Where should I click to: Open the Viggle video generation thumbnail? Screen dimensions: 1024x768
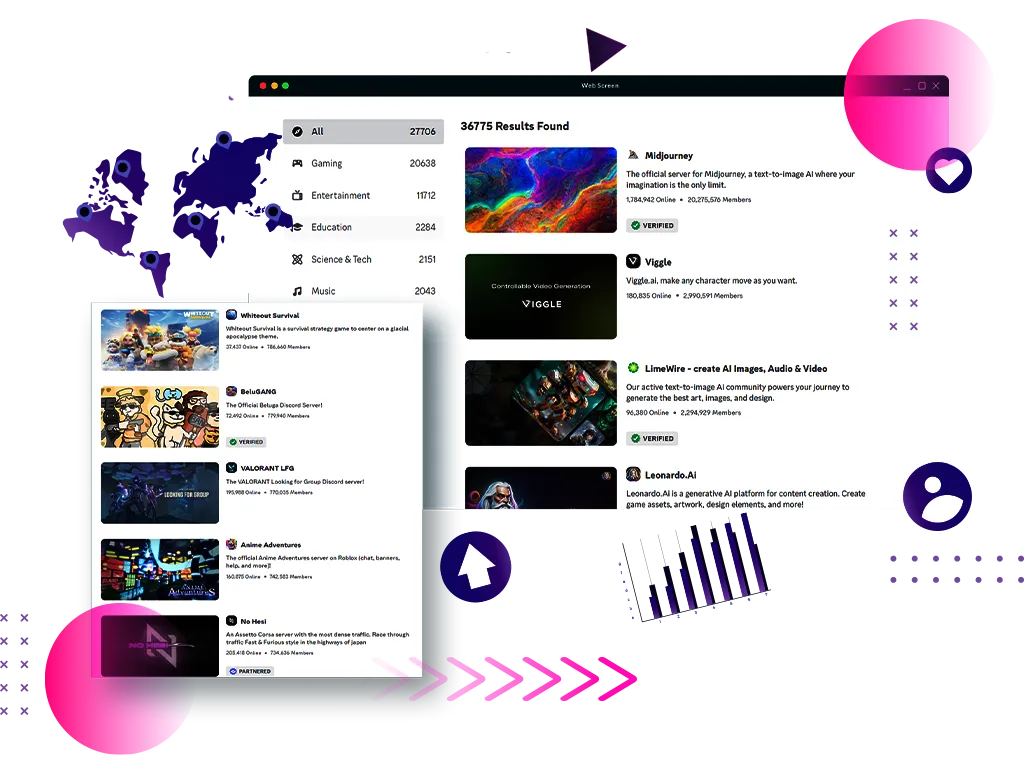coord(541,296)
